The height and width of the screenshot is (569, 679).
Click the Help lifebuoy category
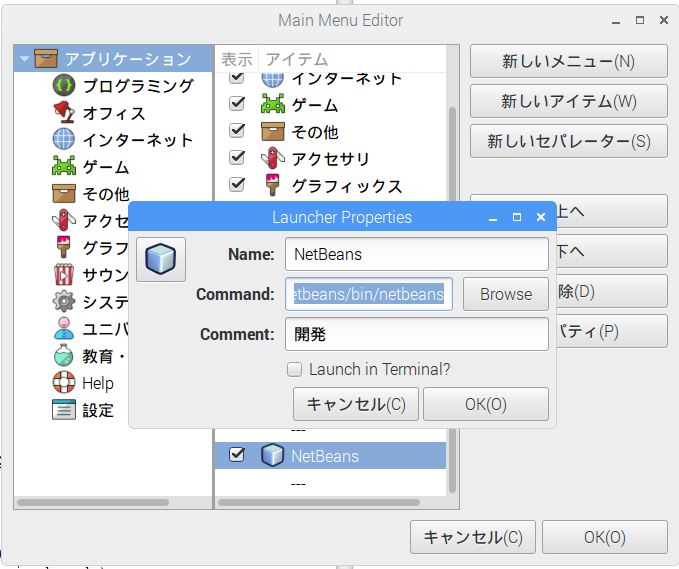pos(97,383)
